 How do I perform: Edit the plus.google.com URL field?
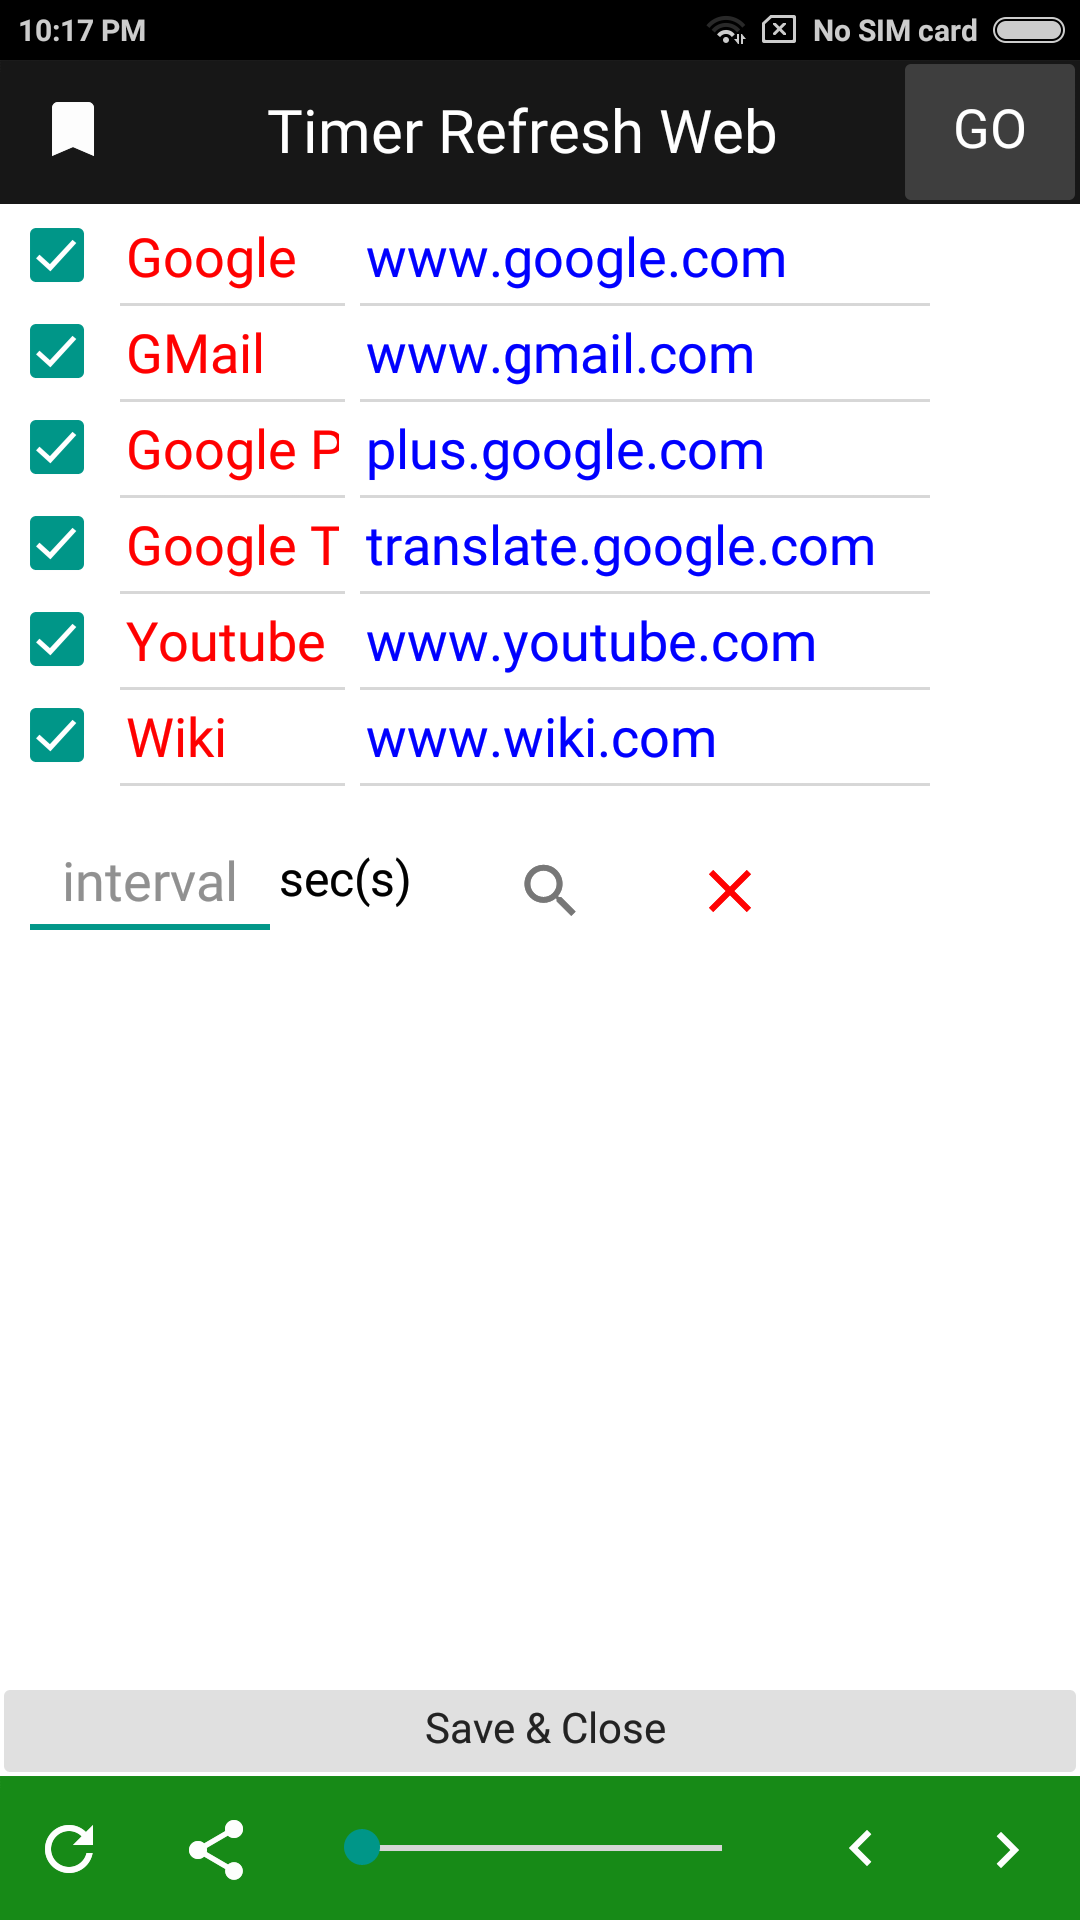[645, 452]
